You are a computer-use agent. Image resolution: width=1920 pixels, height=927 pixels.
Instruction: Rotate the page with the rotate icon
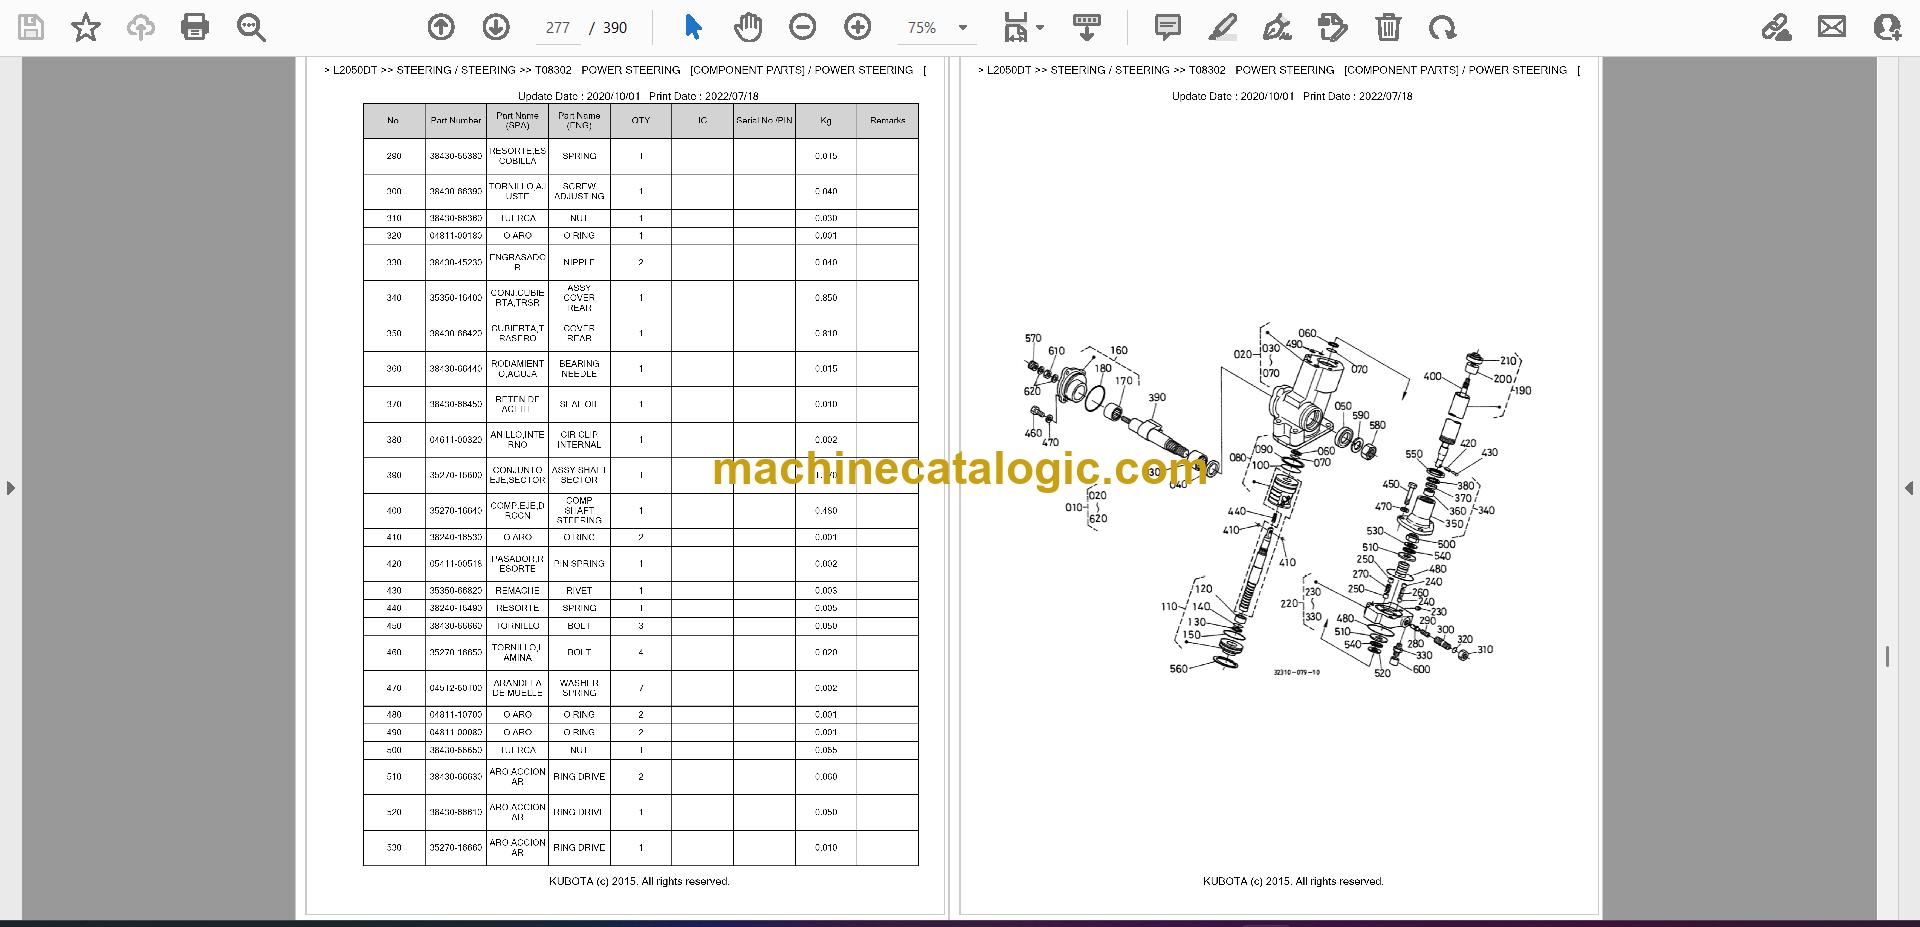coord(1442,27)
